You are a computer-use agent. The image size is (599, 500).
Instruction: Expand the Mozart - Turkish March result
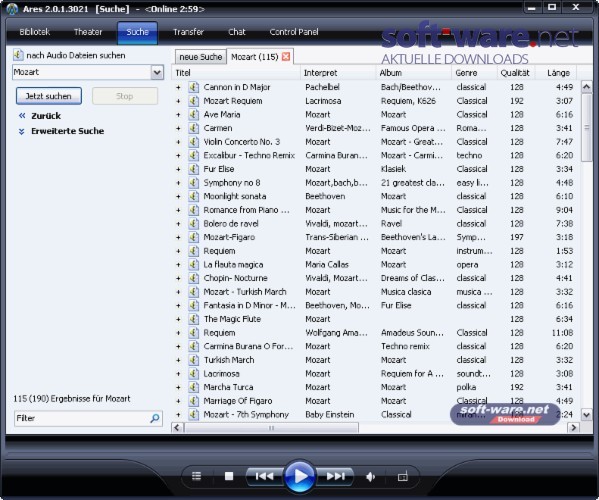tap(178, 292)
